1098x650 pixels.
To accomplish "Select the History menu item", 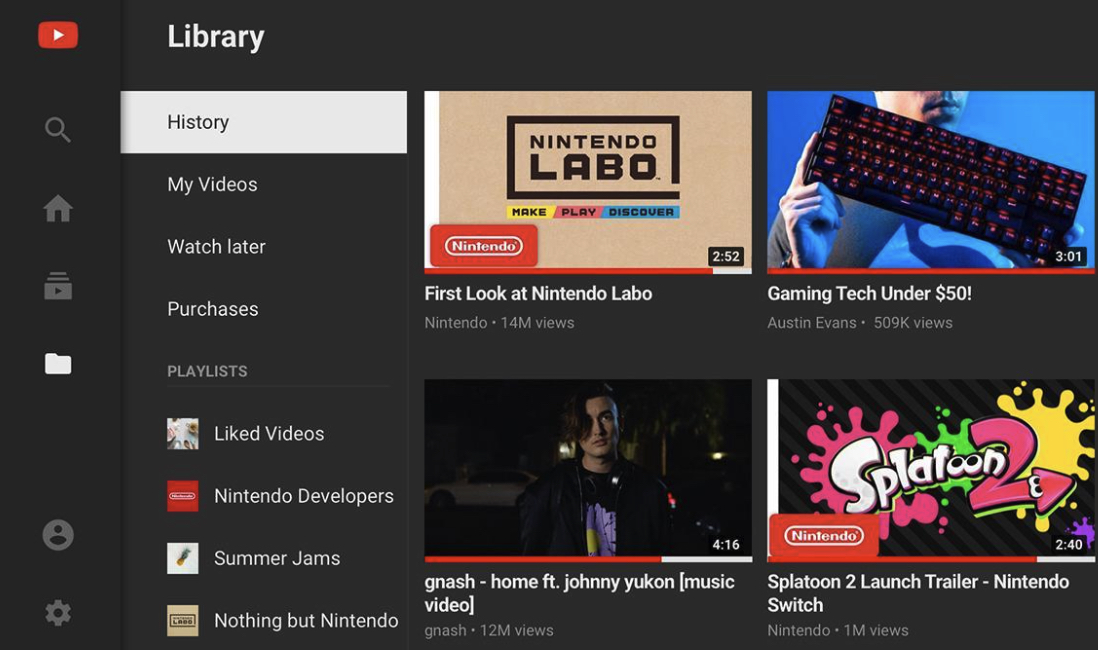I will point(263,122).
